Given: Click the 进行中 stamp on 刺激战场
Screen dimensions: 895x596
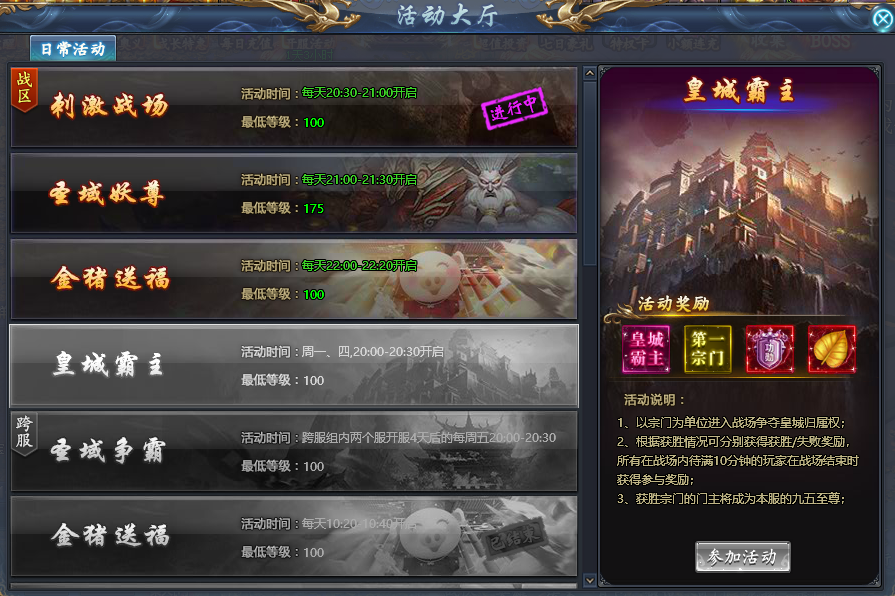Looking at the screenshot, I should pos(514,108).
